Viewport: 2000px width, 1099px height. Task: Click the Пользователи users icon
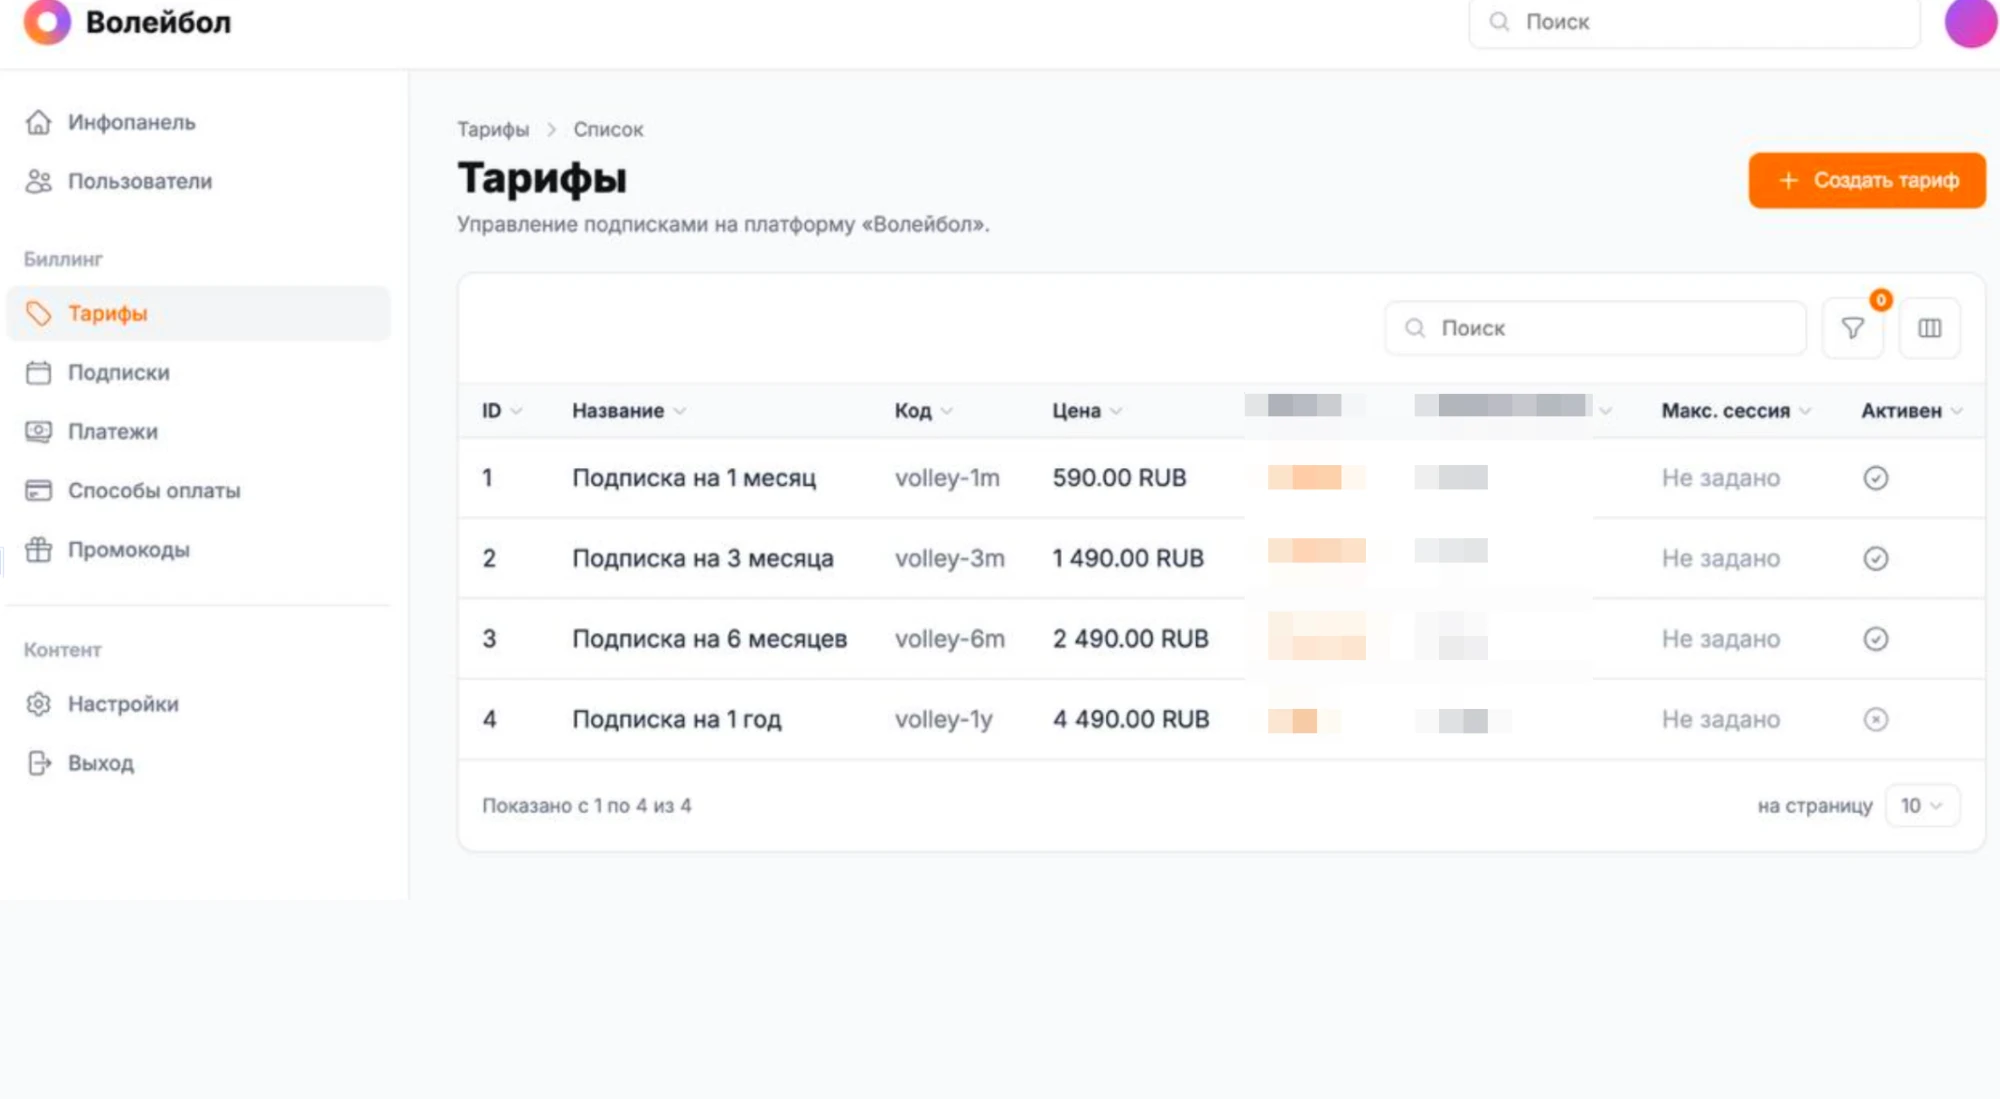(38, 181)
